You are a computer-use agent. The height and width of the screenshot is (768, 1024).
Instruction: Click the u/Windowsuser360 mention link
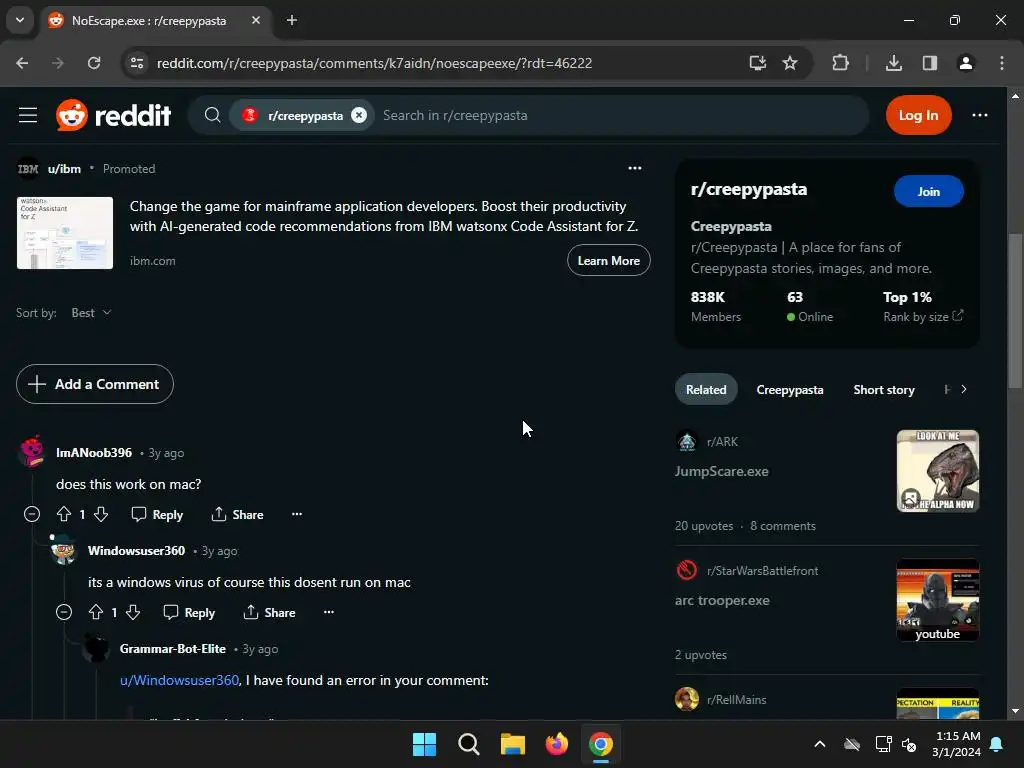click(180, 680)
